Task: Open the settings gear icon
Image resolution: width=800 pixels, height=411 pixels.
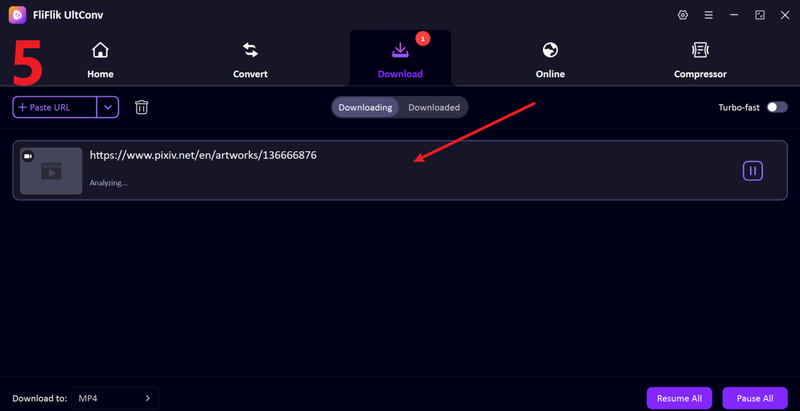Action: point(683,15)
